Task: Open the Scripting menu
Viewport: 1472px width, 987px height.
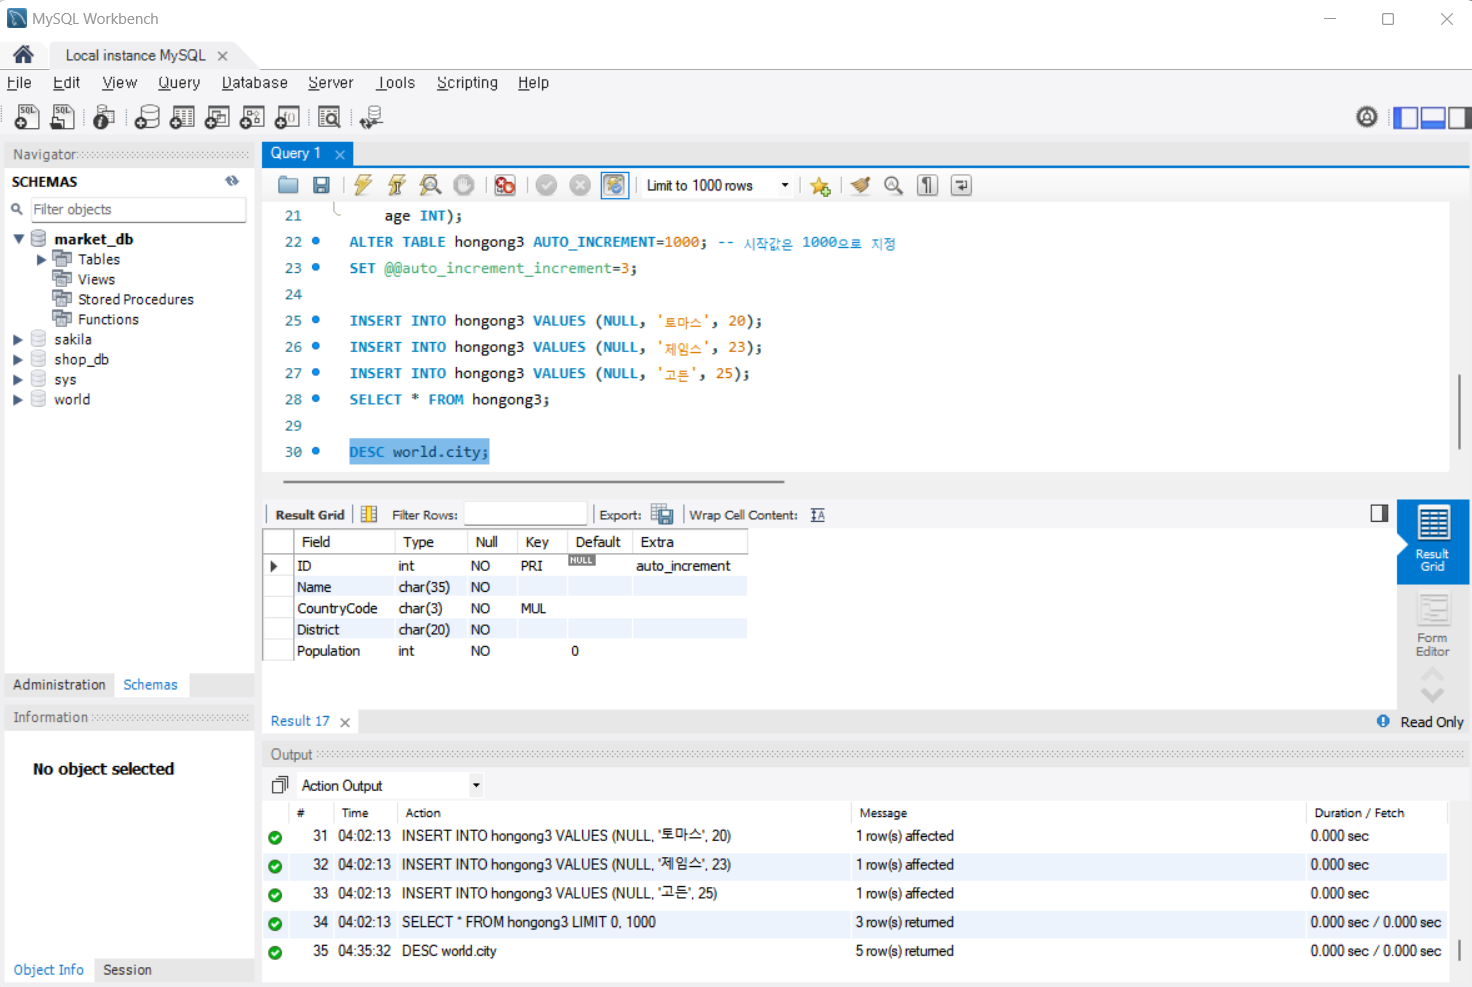Action: click(467, 82)
